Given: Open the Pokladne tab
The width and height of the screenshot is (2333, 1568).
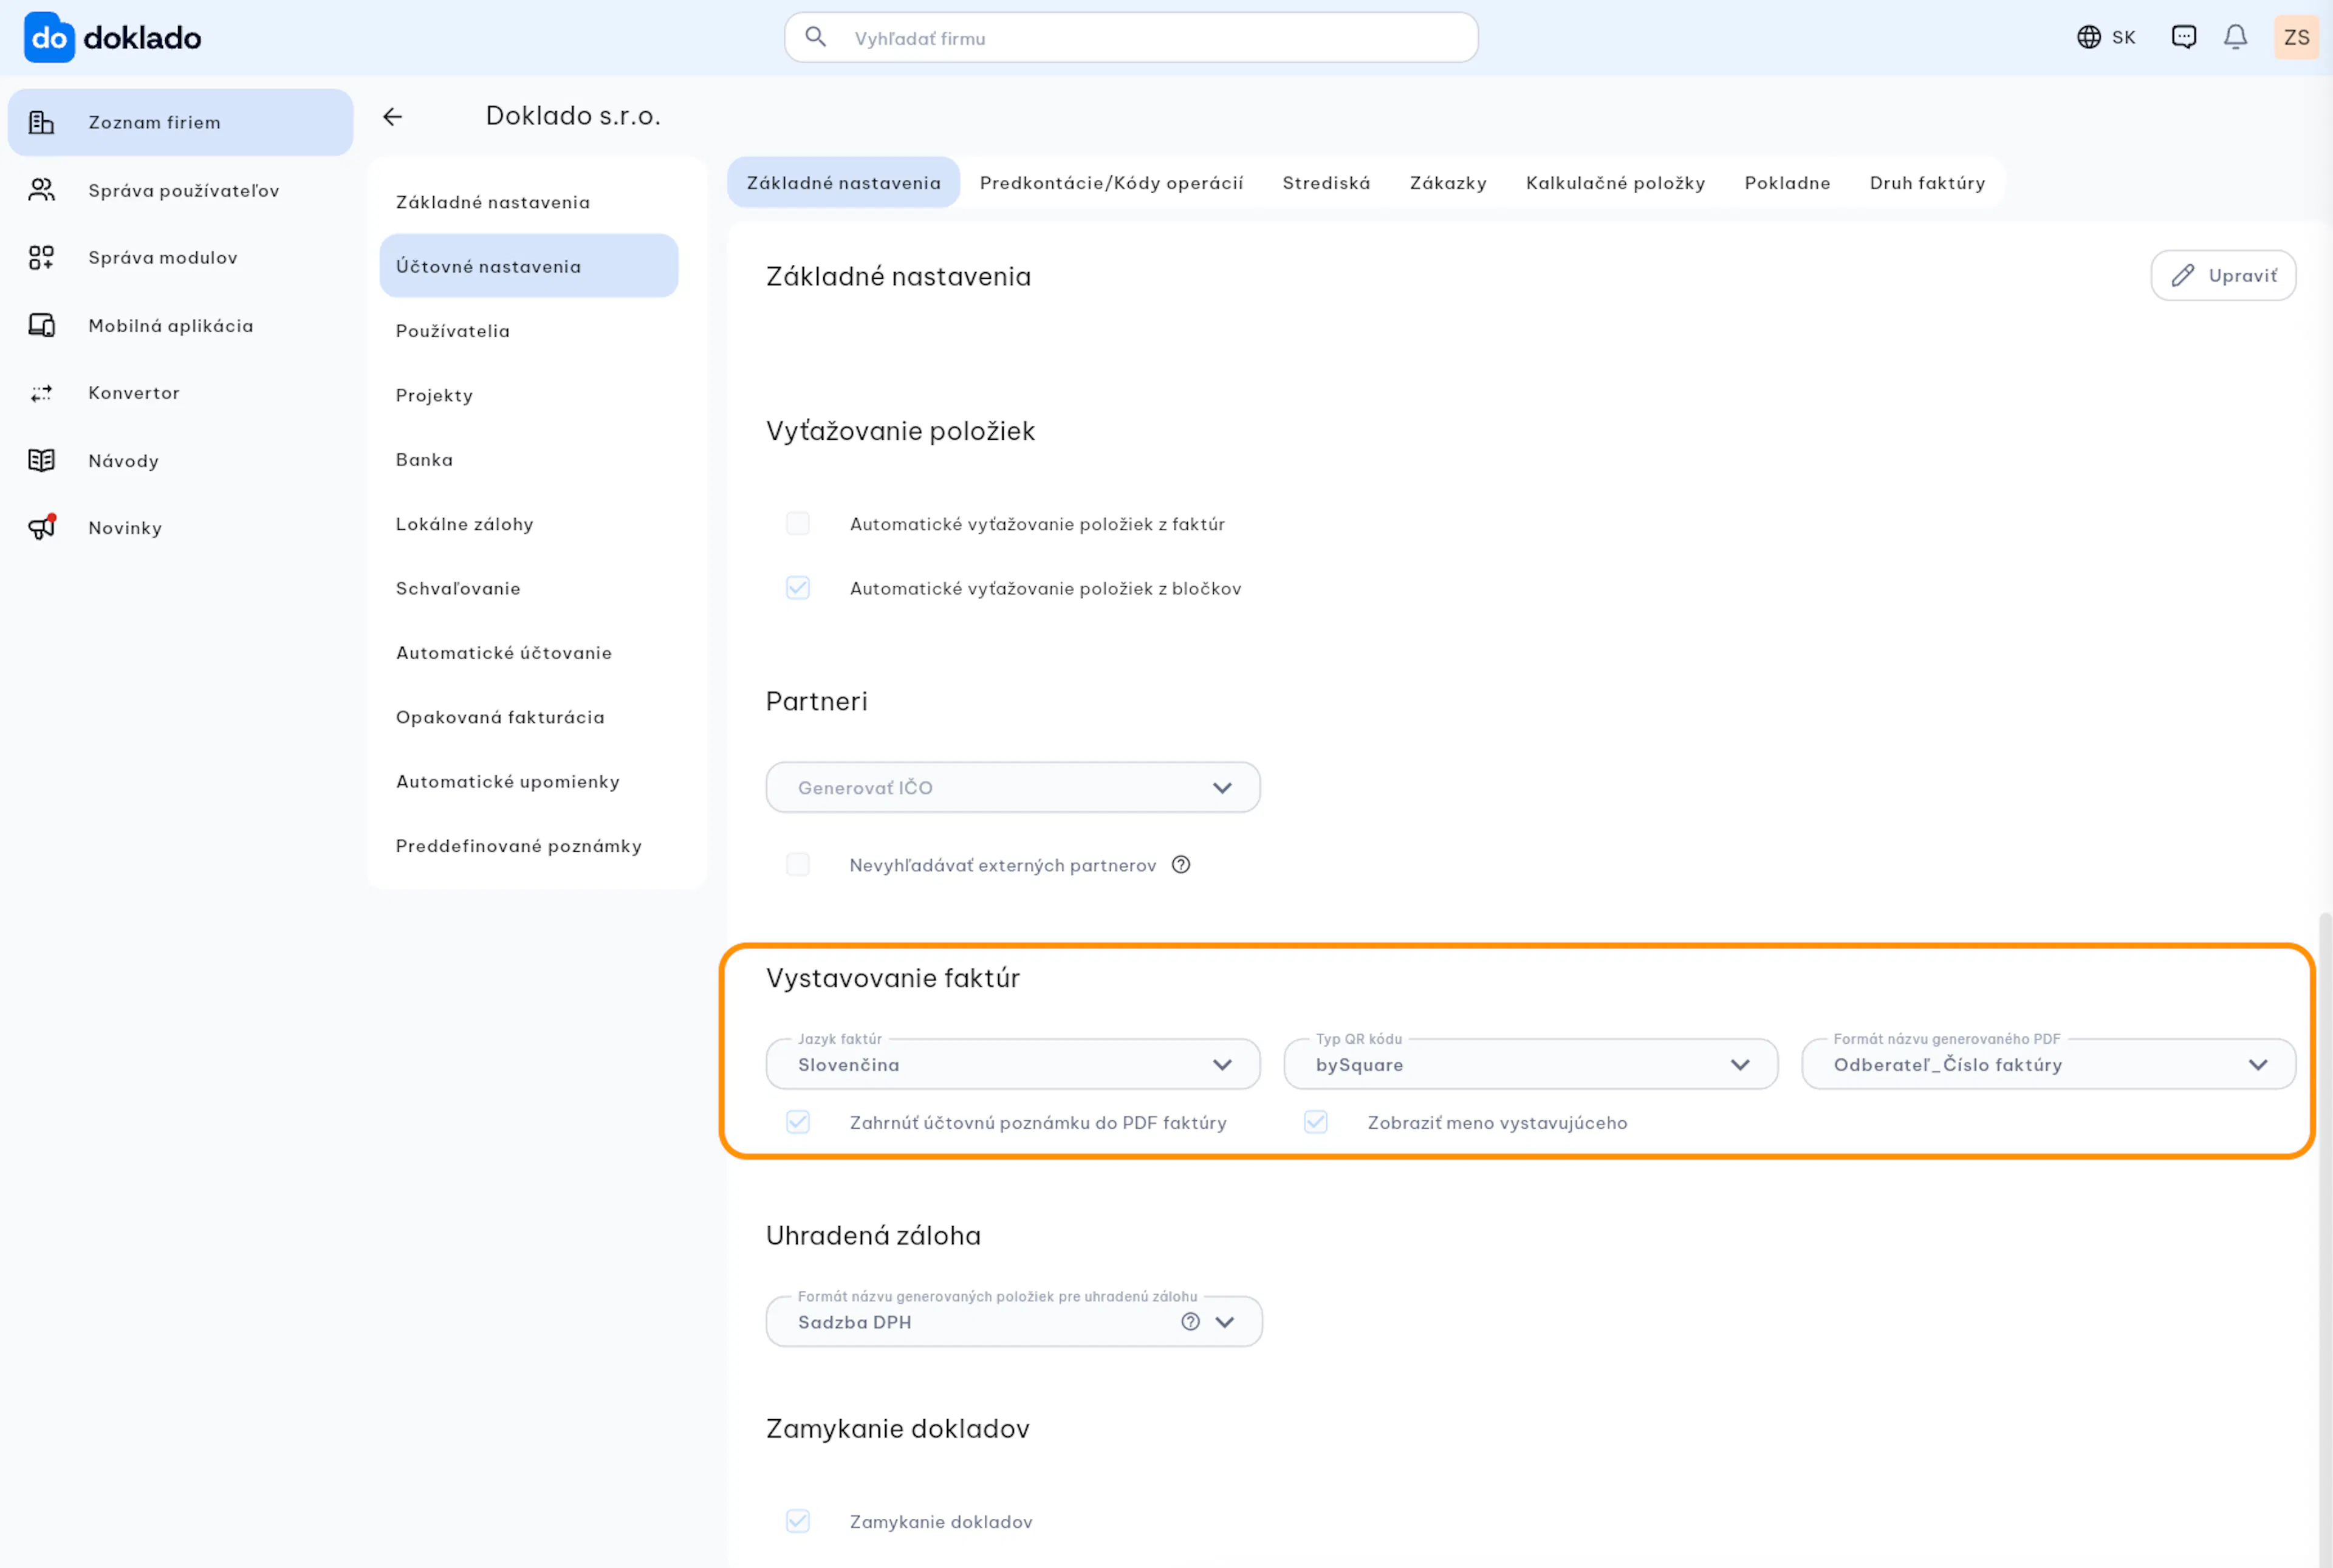Looking at the screenshot, I should (x=1788, y=183).
